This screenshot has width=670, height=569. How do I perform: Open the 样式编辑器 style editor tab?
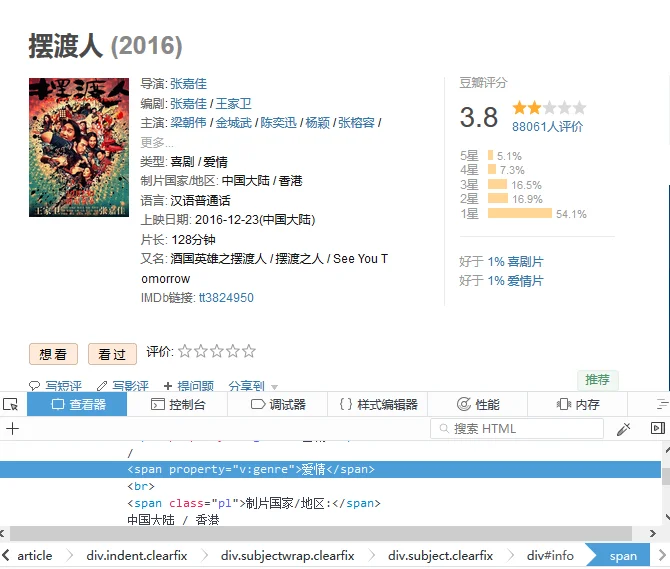tap(378, 404)
